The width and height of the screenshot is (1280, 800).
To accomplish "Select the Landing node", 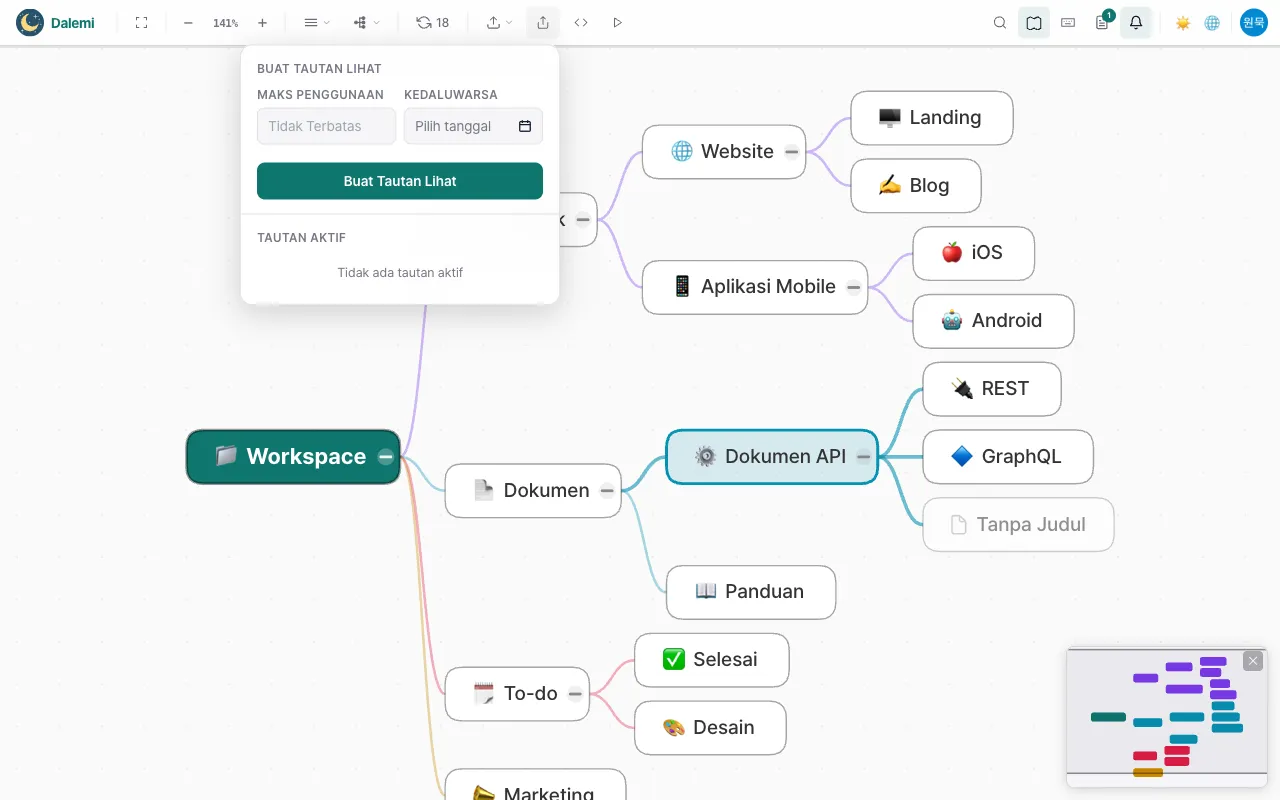I will tap(932, 118).
